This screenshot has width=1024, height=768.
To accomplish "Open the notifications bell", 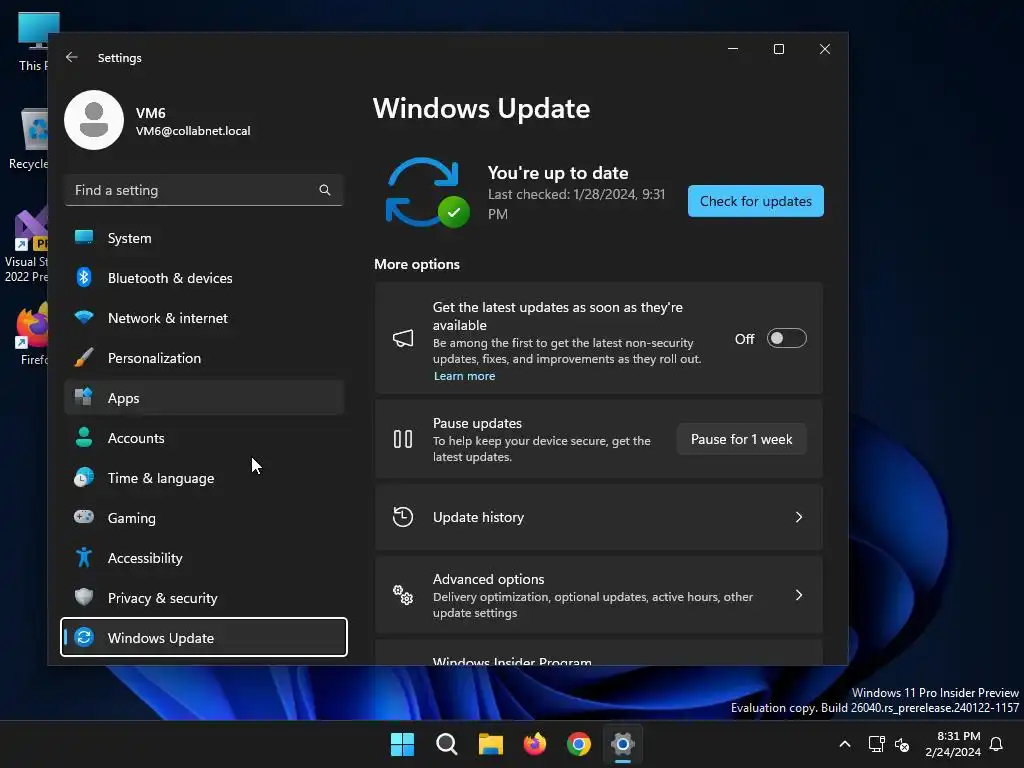I will click(x=997, y=744).
